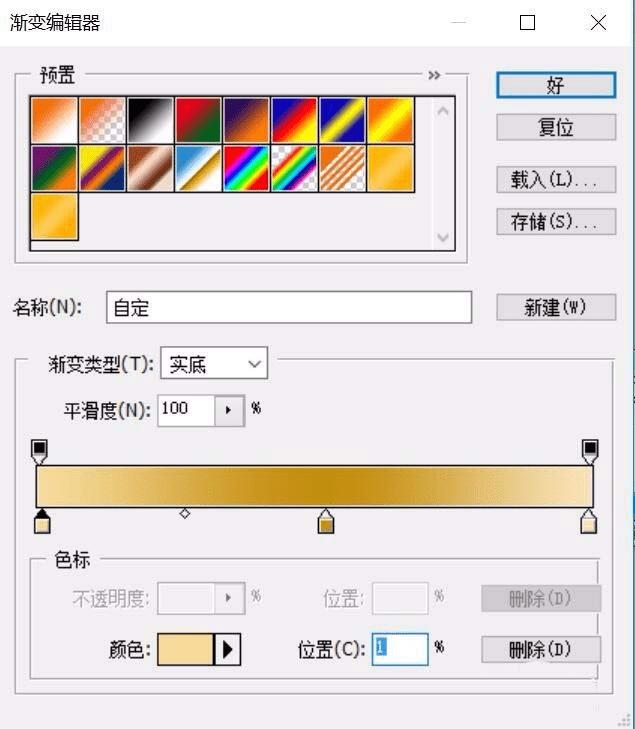Click the 新建(W) new gradient button
This screenshot has width=635, height=729.
click(x=556, y=307)
